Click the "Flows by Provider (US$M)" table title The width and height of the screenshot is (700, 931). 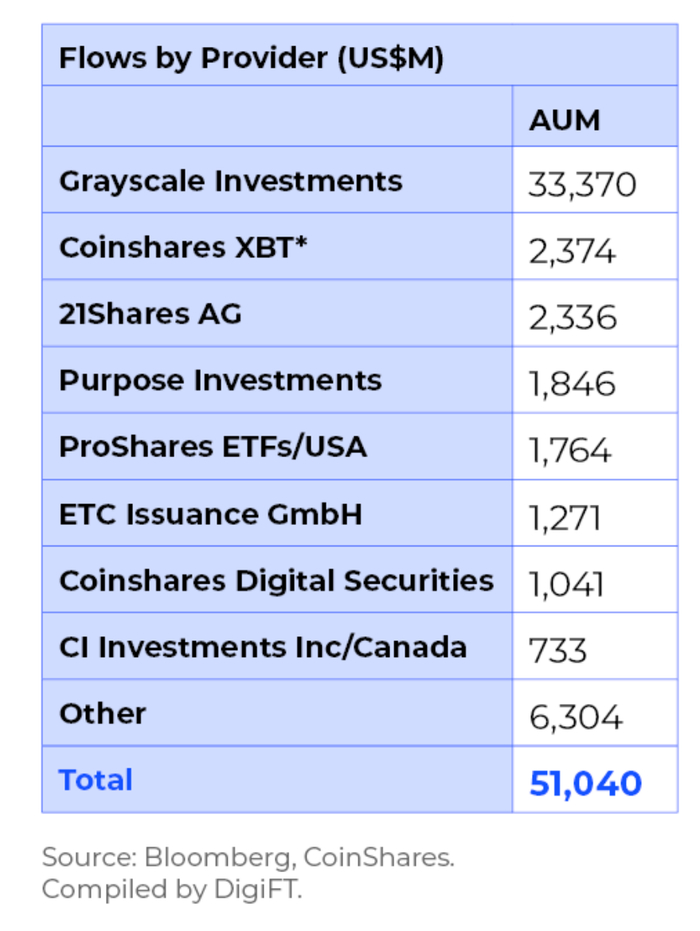tap(251, 58)
